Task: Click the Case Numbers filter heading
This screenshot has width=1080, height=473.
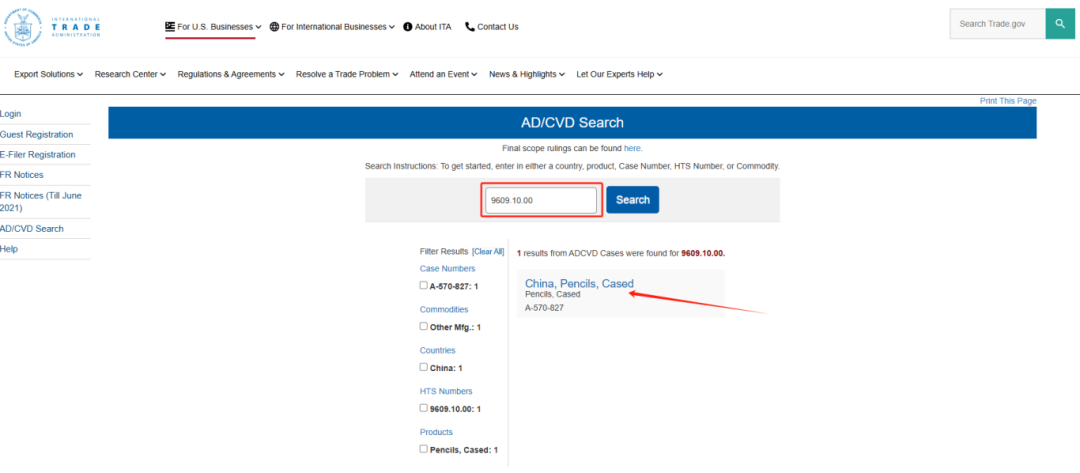Action: (447, 269)
